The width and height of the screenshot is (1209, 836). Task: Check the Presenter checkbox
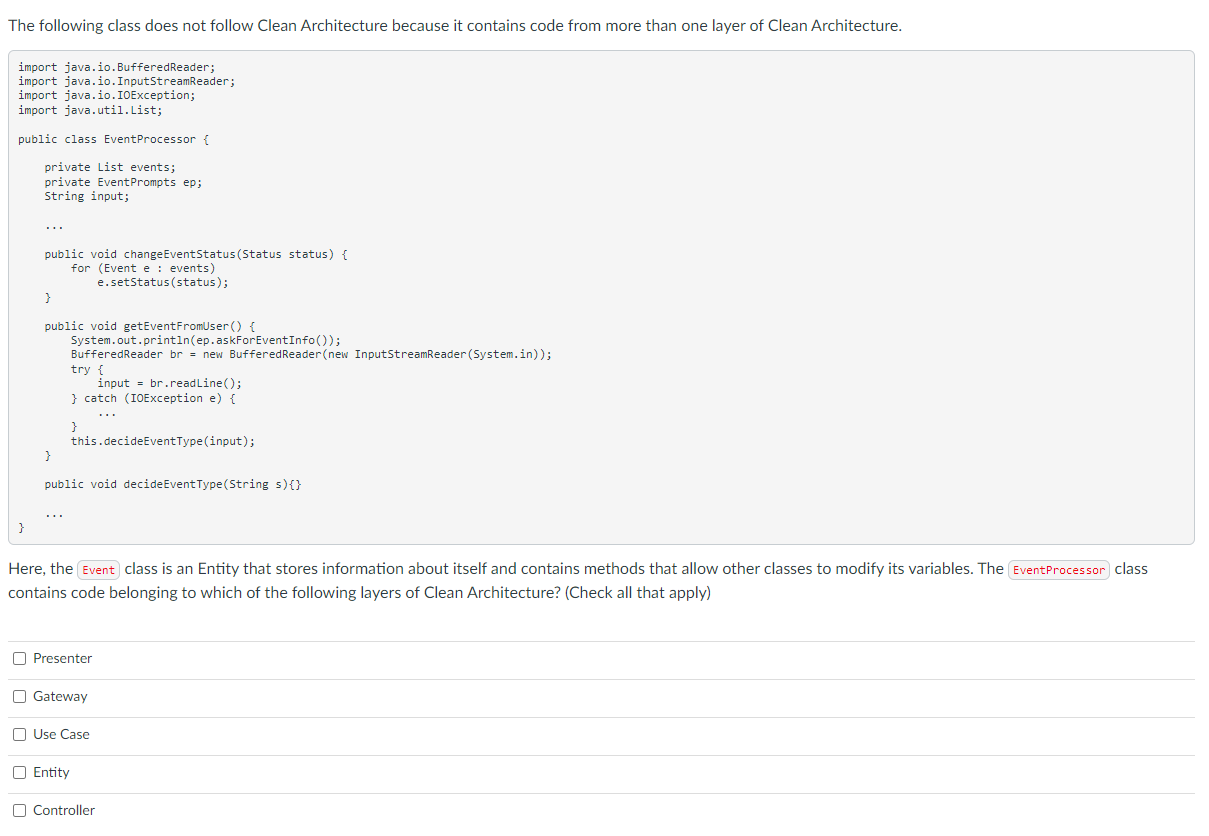tap(20, 658)
